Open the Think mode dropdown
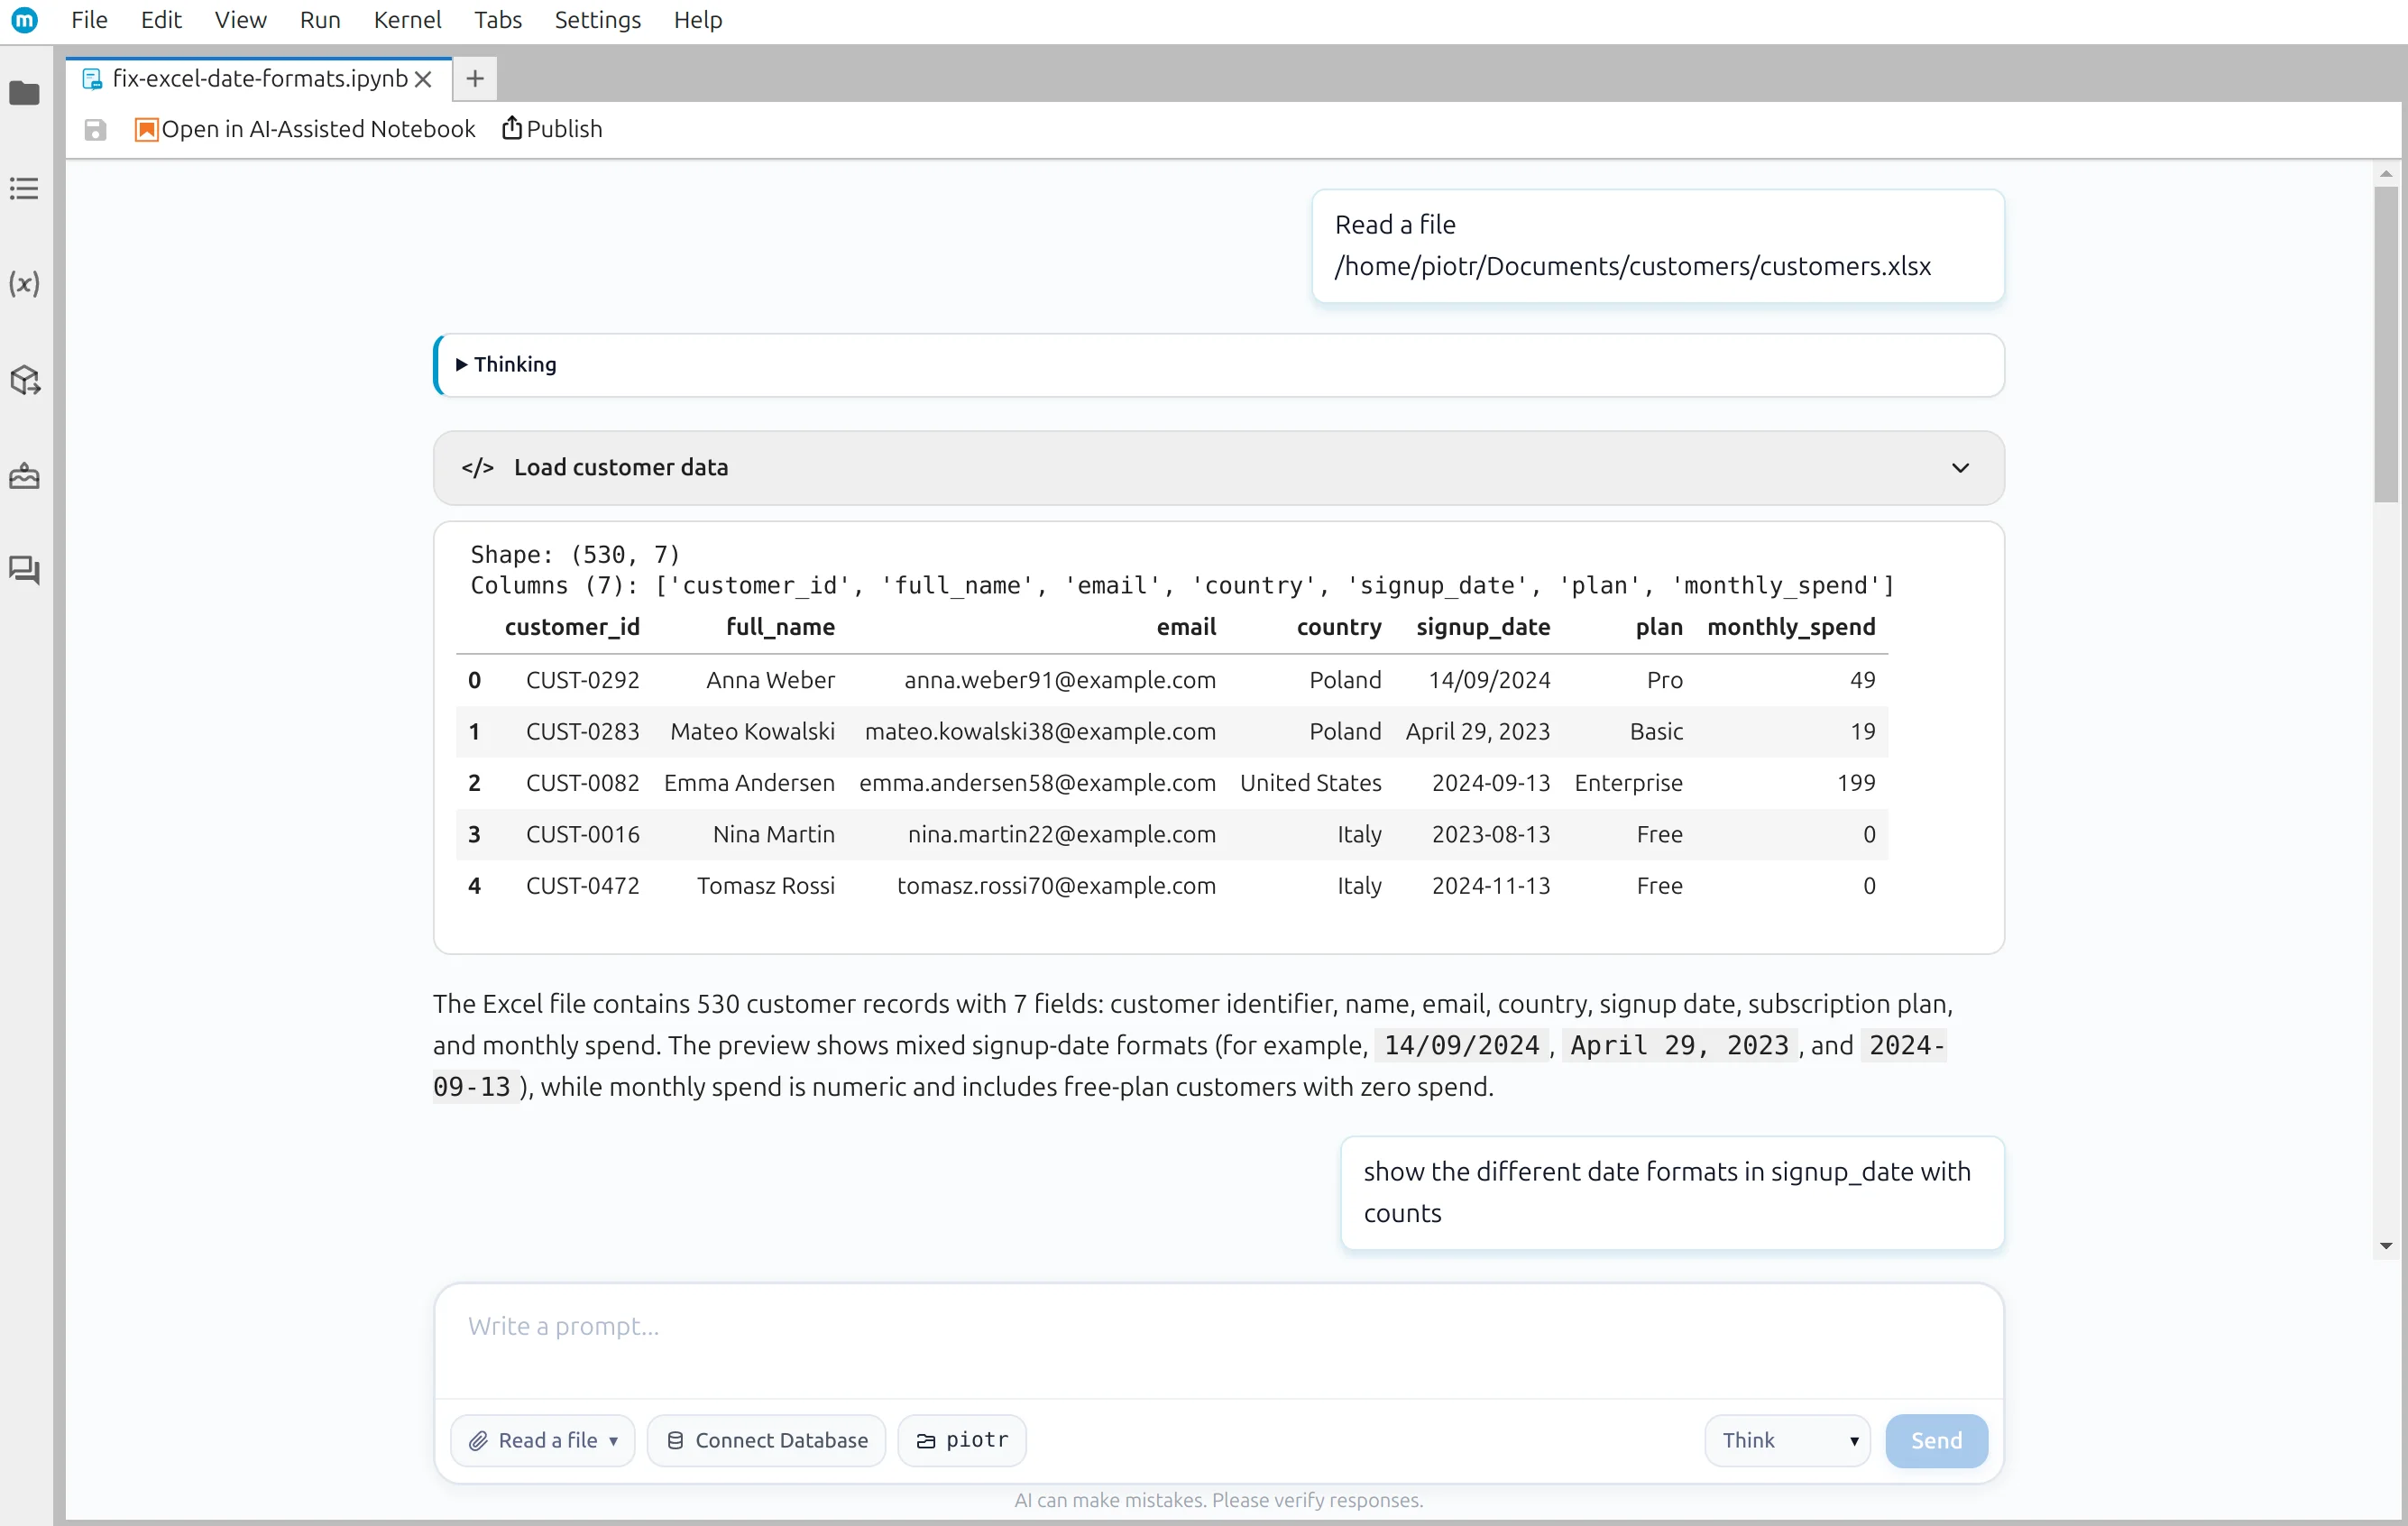 click(1787, 1440)
